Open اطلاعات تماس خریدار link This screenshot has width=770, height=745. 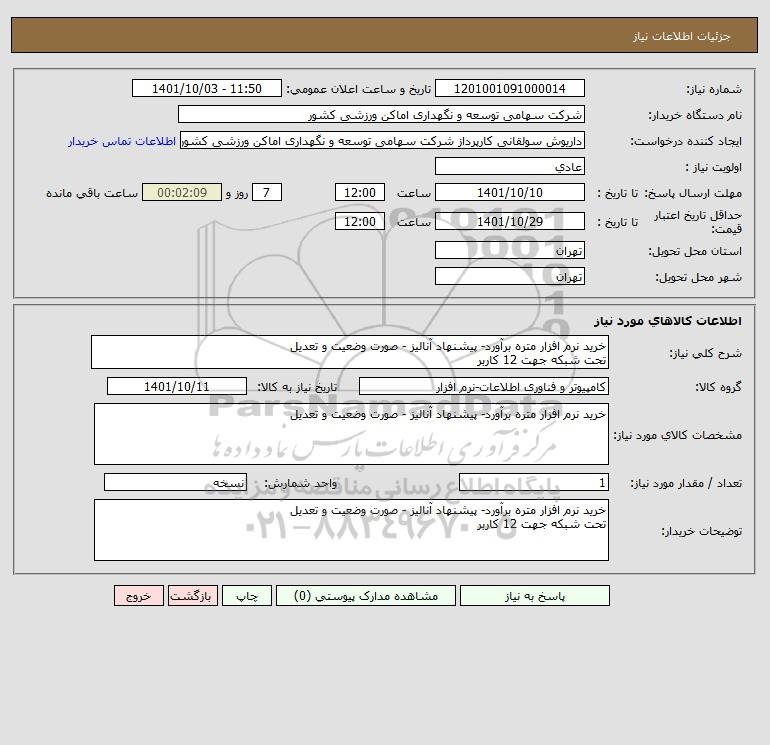pyautogui.click(x=122, y=141)
